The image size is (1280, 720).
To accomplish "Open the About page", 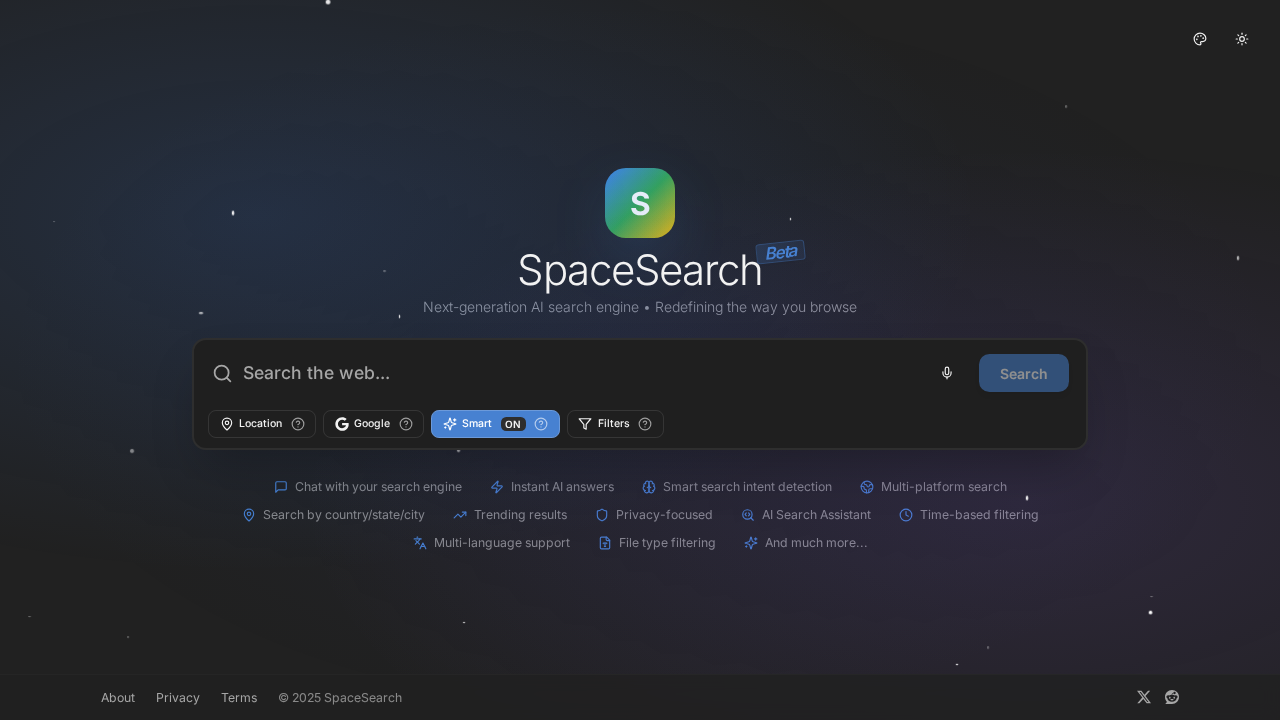I will coord(118,697).
